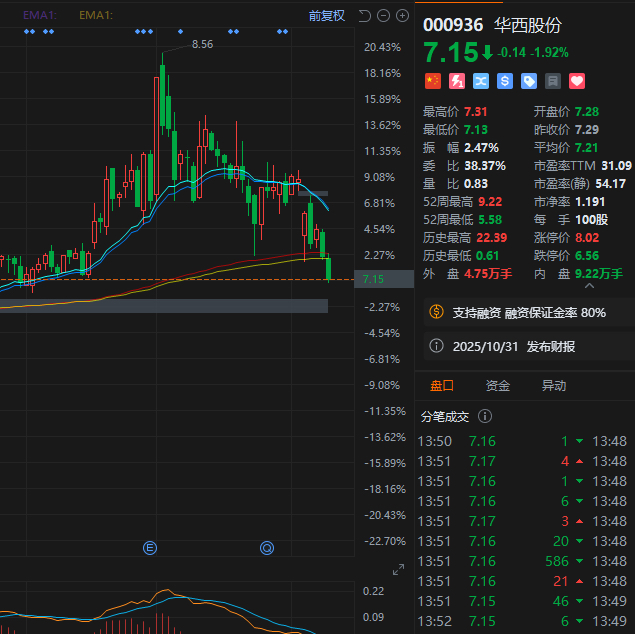635x634 pixels.
Task: Click the 开盘价 7.28 value
Action: tap(587, 112)
